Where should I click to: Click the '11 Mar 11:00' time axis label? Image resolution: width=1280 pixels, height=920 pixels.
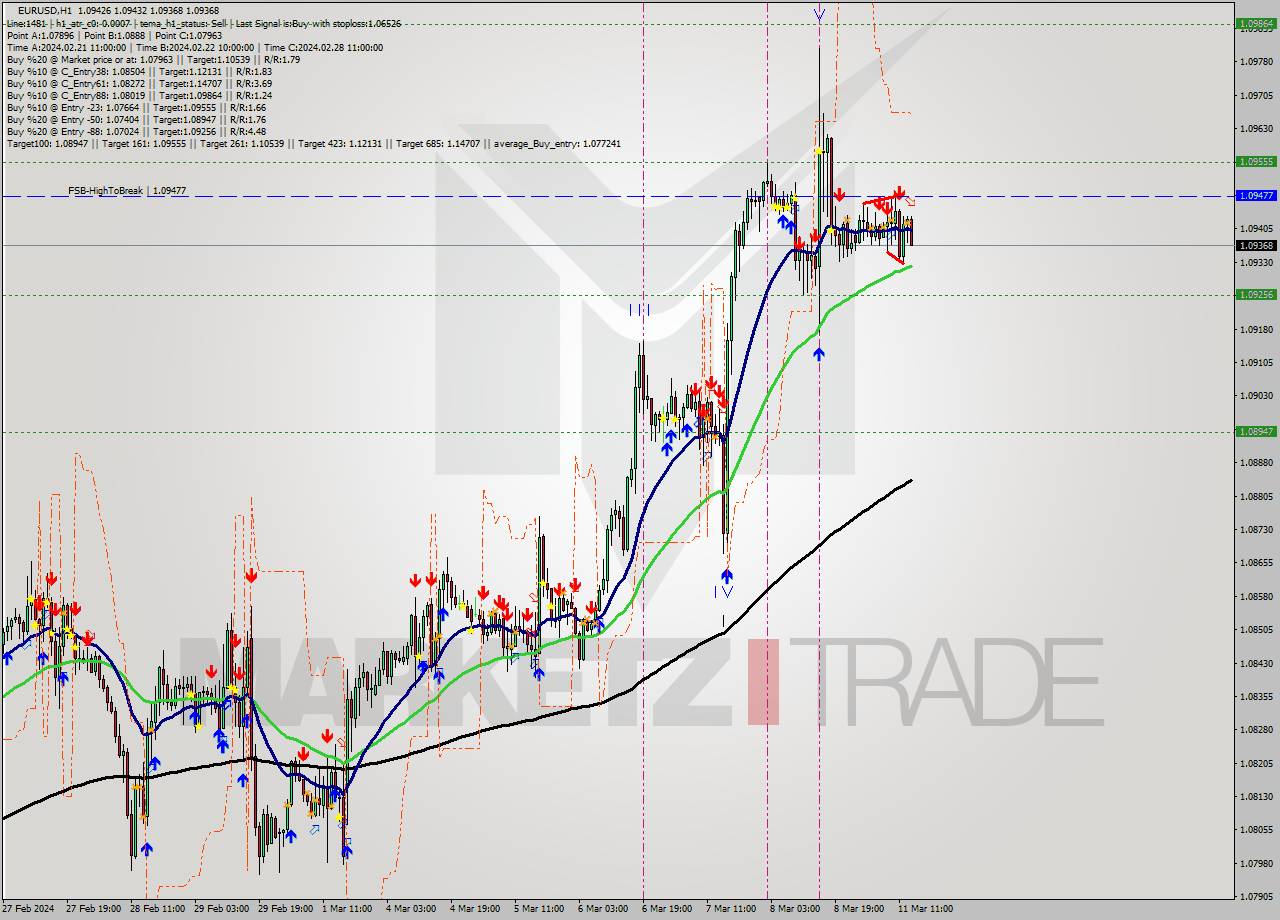coord(924,909)
